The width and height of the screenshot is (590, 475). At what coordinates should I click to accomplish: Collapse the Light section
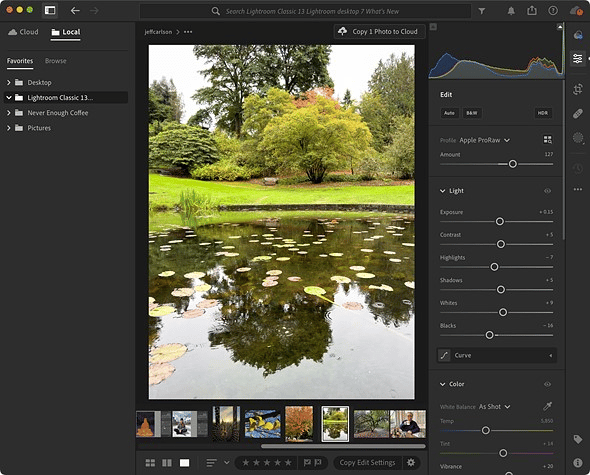pyautogui.click(x=442, y=191)
